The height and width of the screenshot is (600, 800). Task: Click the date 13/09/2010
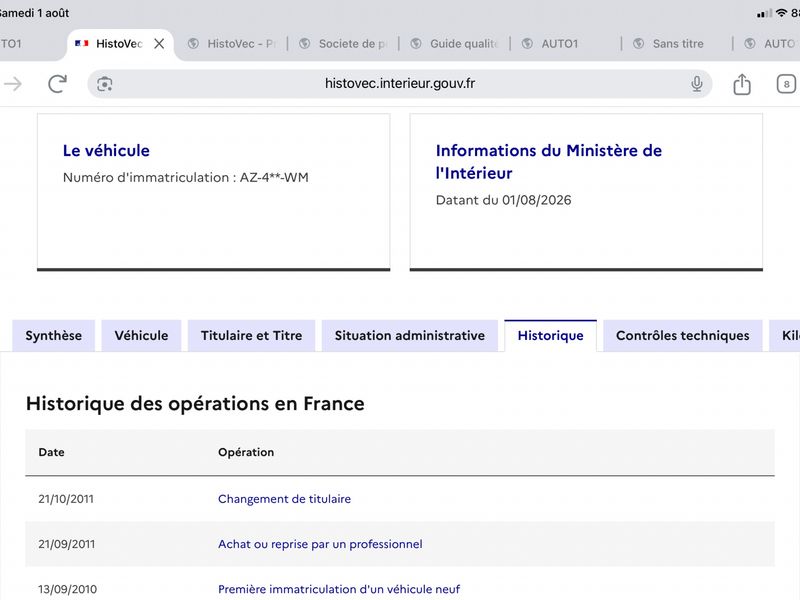(x=67, y=589)
